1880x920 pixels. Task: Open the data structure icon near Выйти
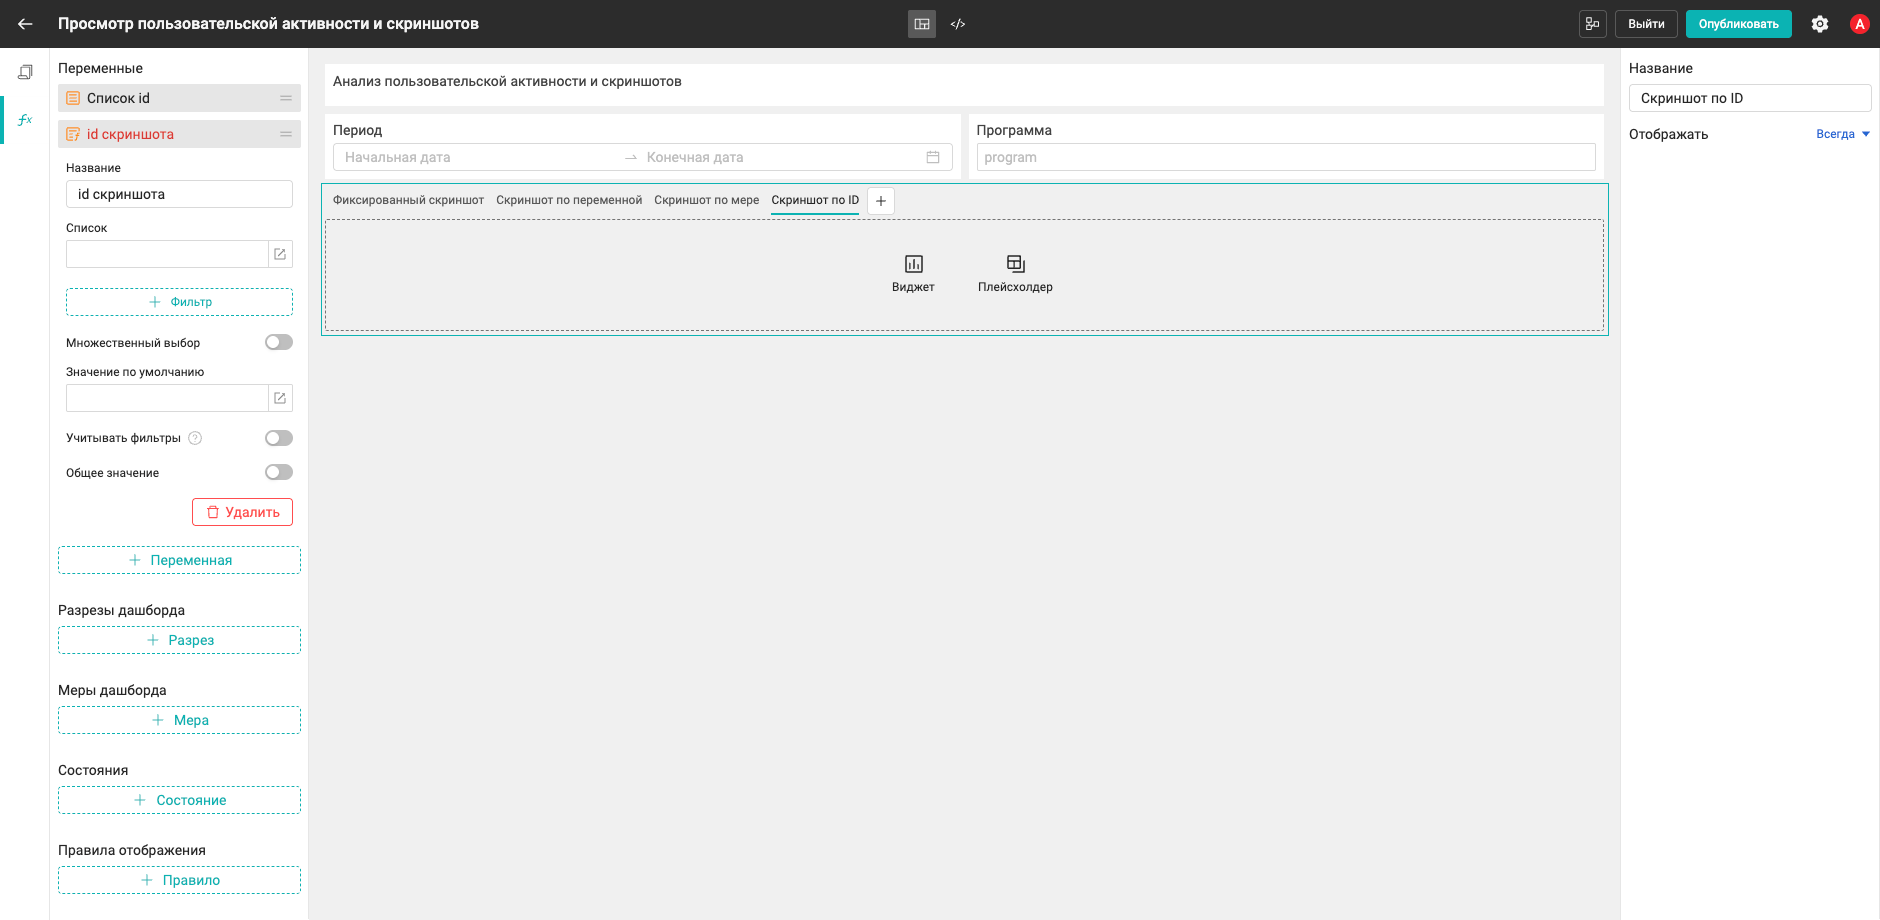(1593, 24)
